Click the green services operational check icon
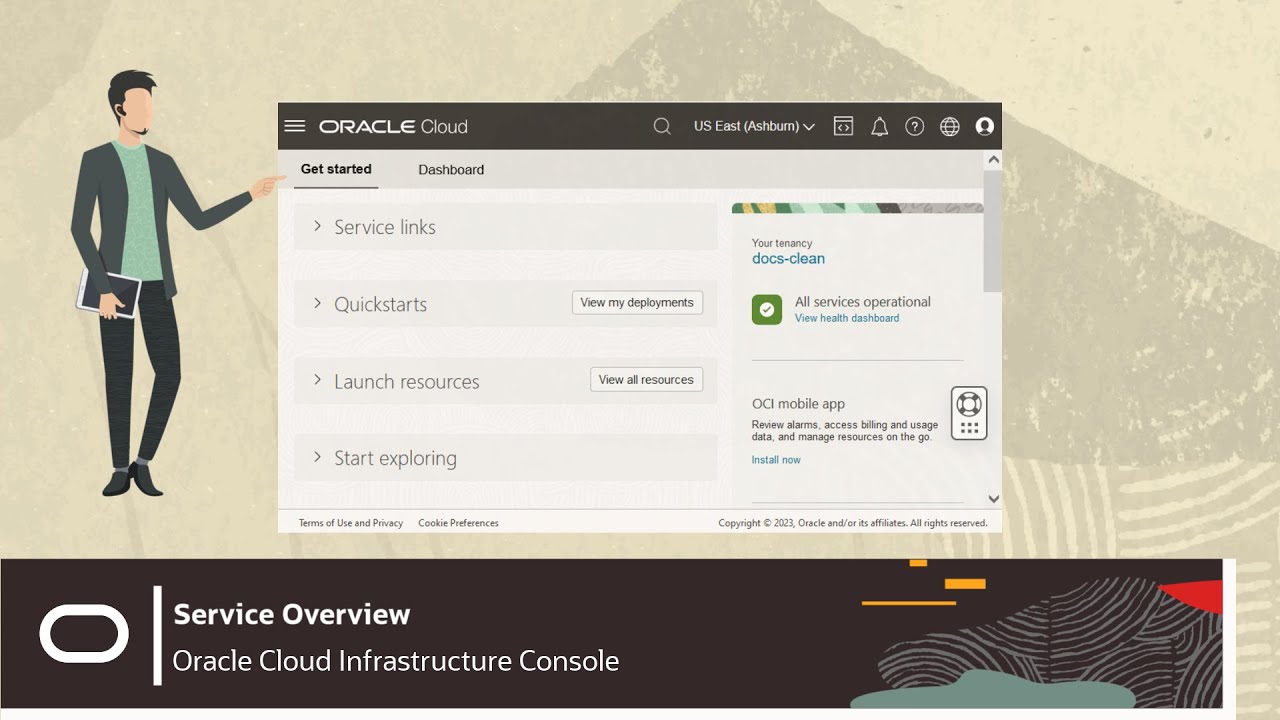This screenshot has height=720, width=1280. coord(767,309)
